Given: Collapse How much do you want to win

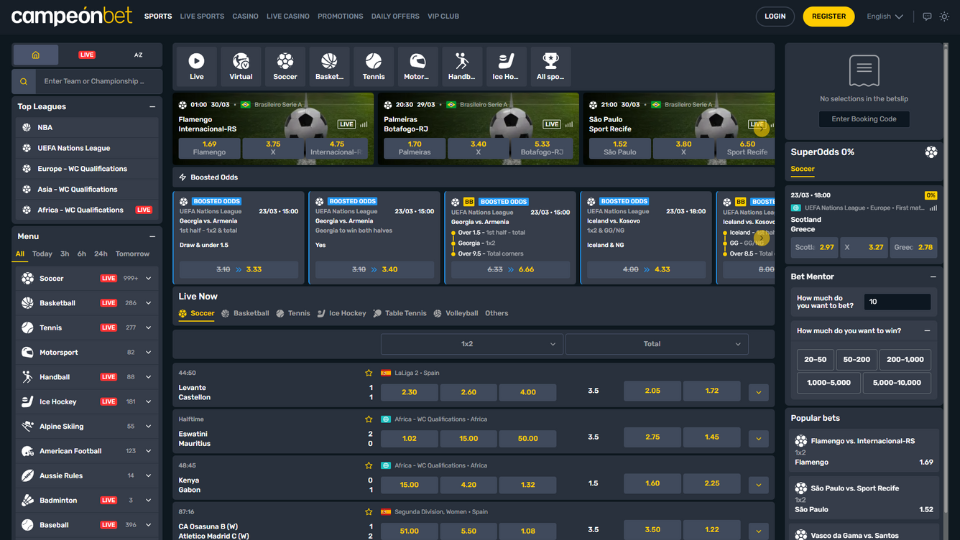Looking at the screenshot, I should [927, 331].
